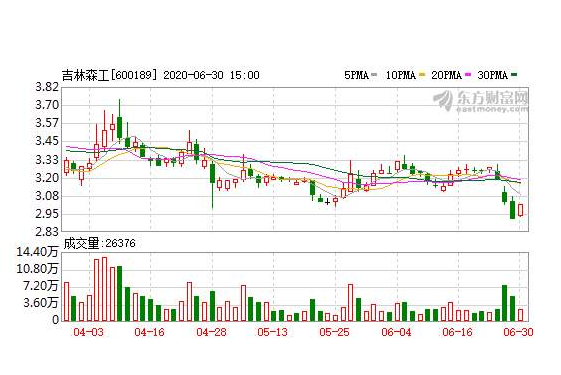
Task: Click the last red candlestick on 06-30
Action: [x=520, y=210]
